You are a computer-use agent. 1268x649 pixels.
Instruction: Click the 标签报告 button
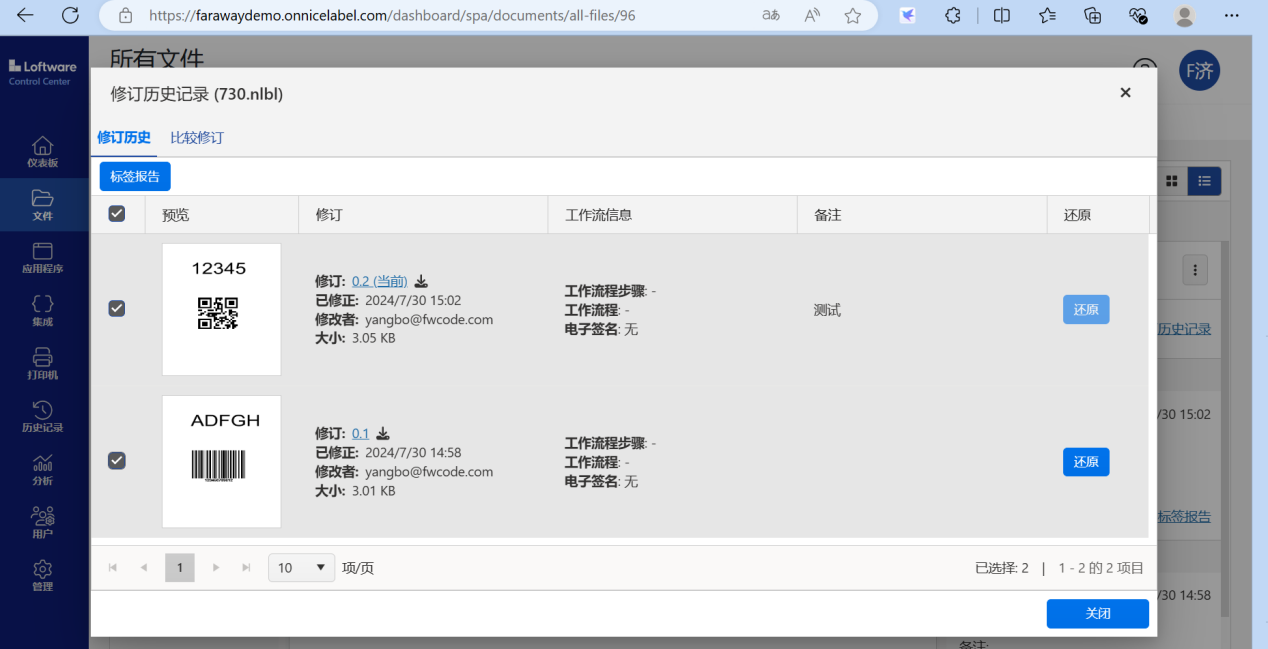[135, 176]
